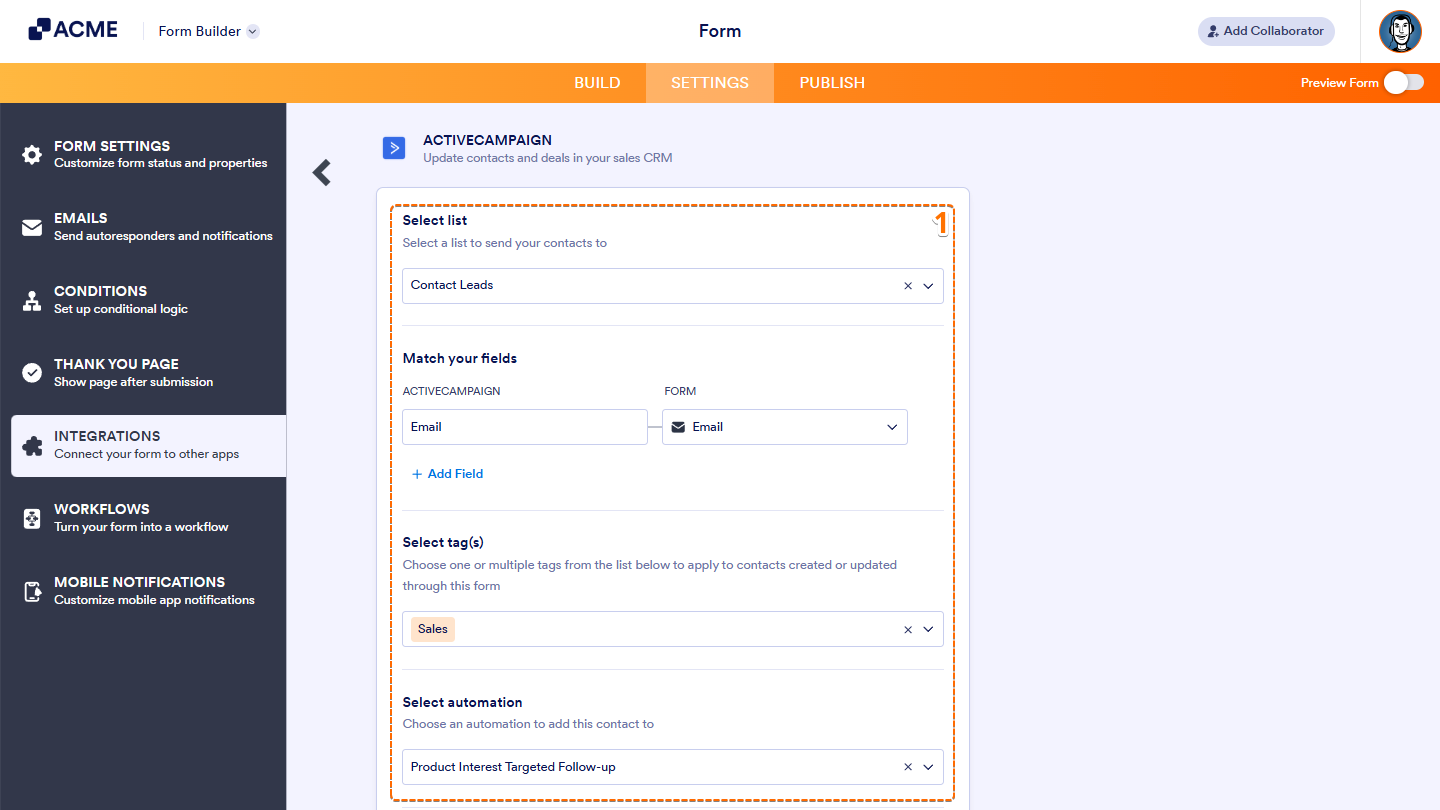1440x810 pixels.
Task: Open the BUILD tab
Action: pos(597,83)
